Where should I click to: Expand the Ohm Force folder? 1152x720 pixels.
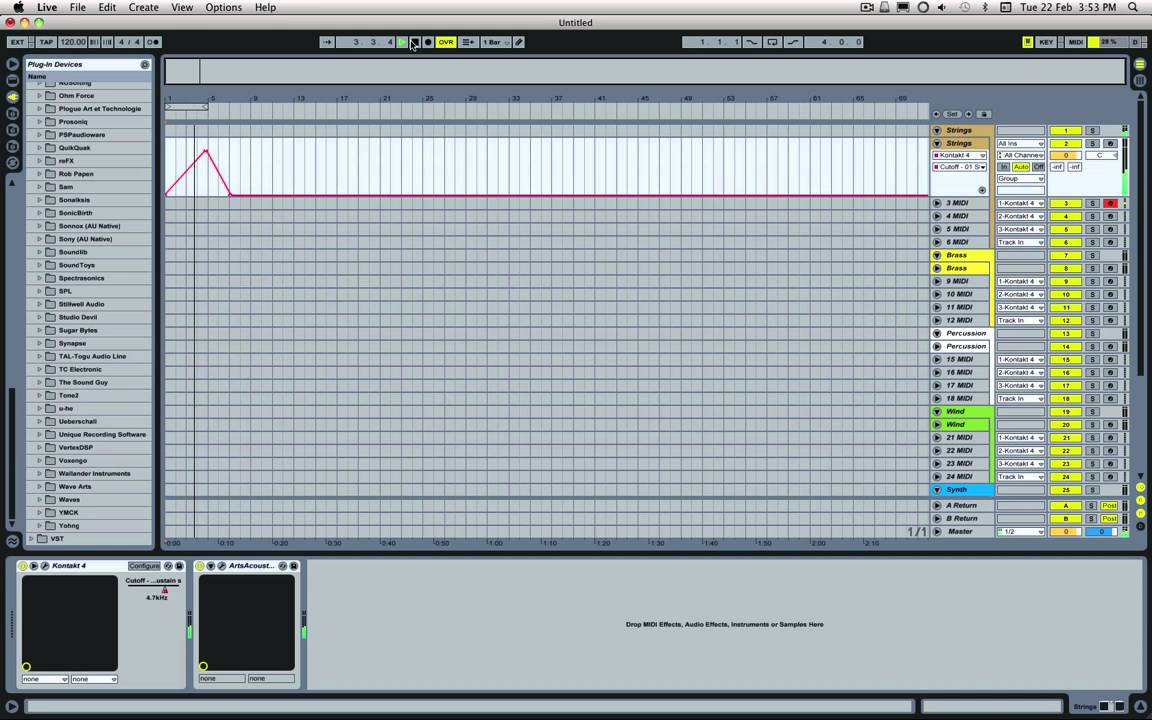coord(40,96)
